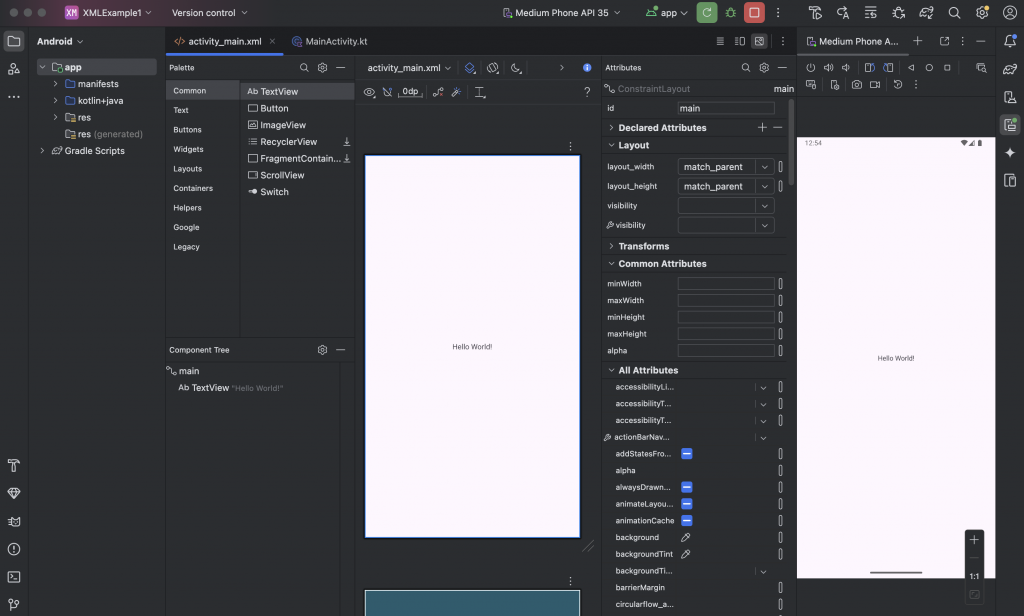Open the Logcat tool window
1024x616 pixels.
(14, 521)
